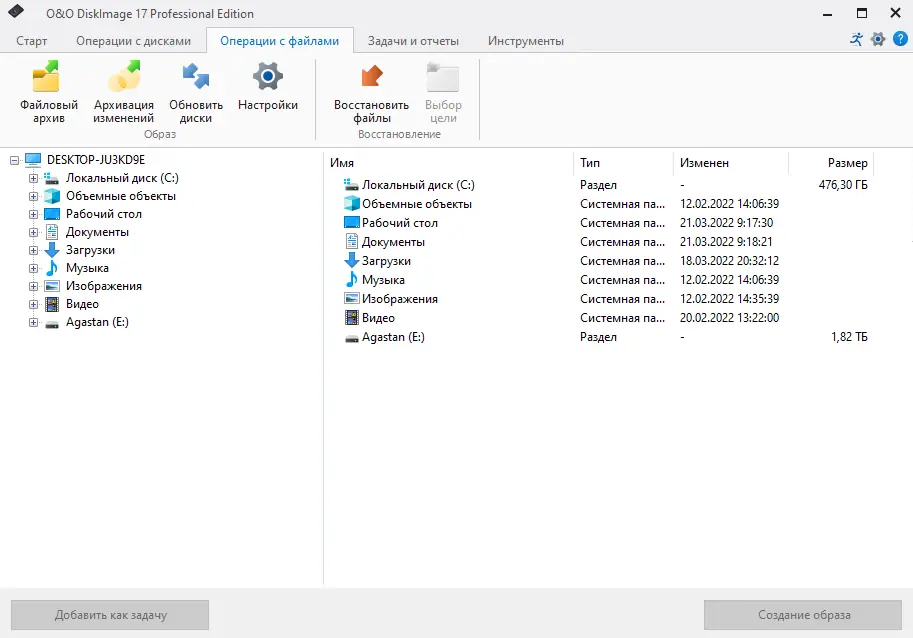The image size is (913, 638).
Task: Click Документы icon in file list
Action: click(351, 241)
